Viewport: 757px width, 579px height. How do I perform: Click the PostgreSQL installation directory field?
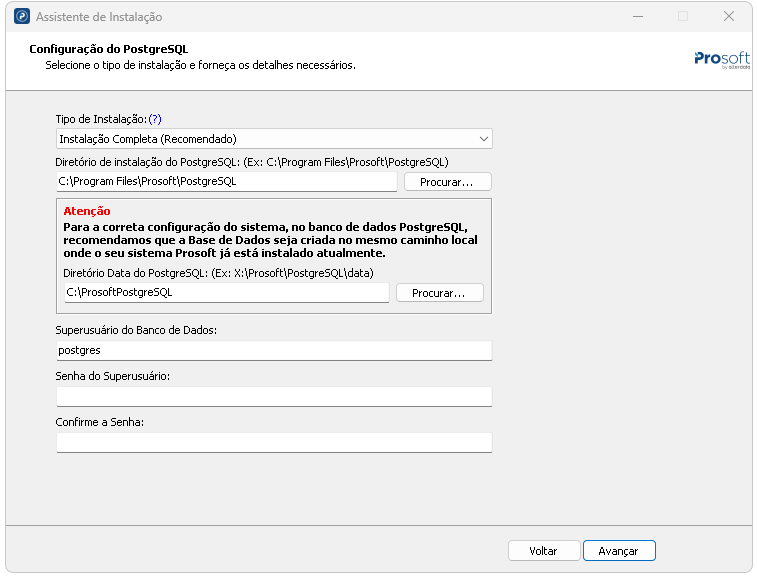pyautogui.click(x=227, y=182)
